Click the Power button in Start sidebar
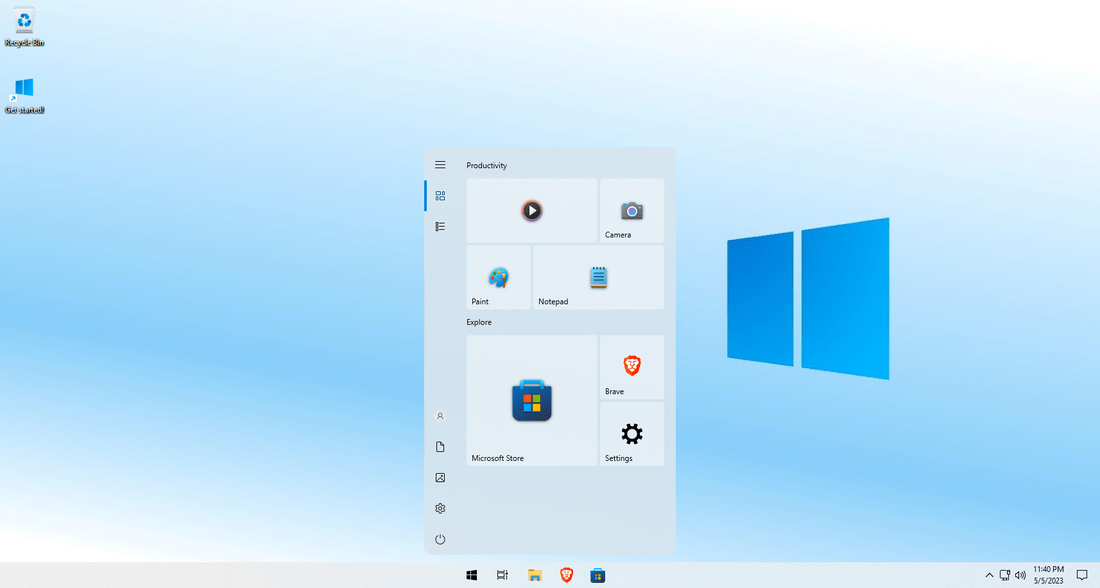This screenshot has width=1100, height=588. [440, 540]
